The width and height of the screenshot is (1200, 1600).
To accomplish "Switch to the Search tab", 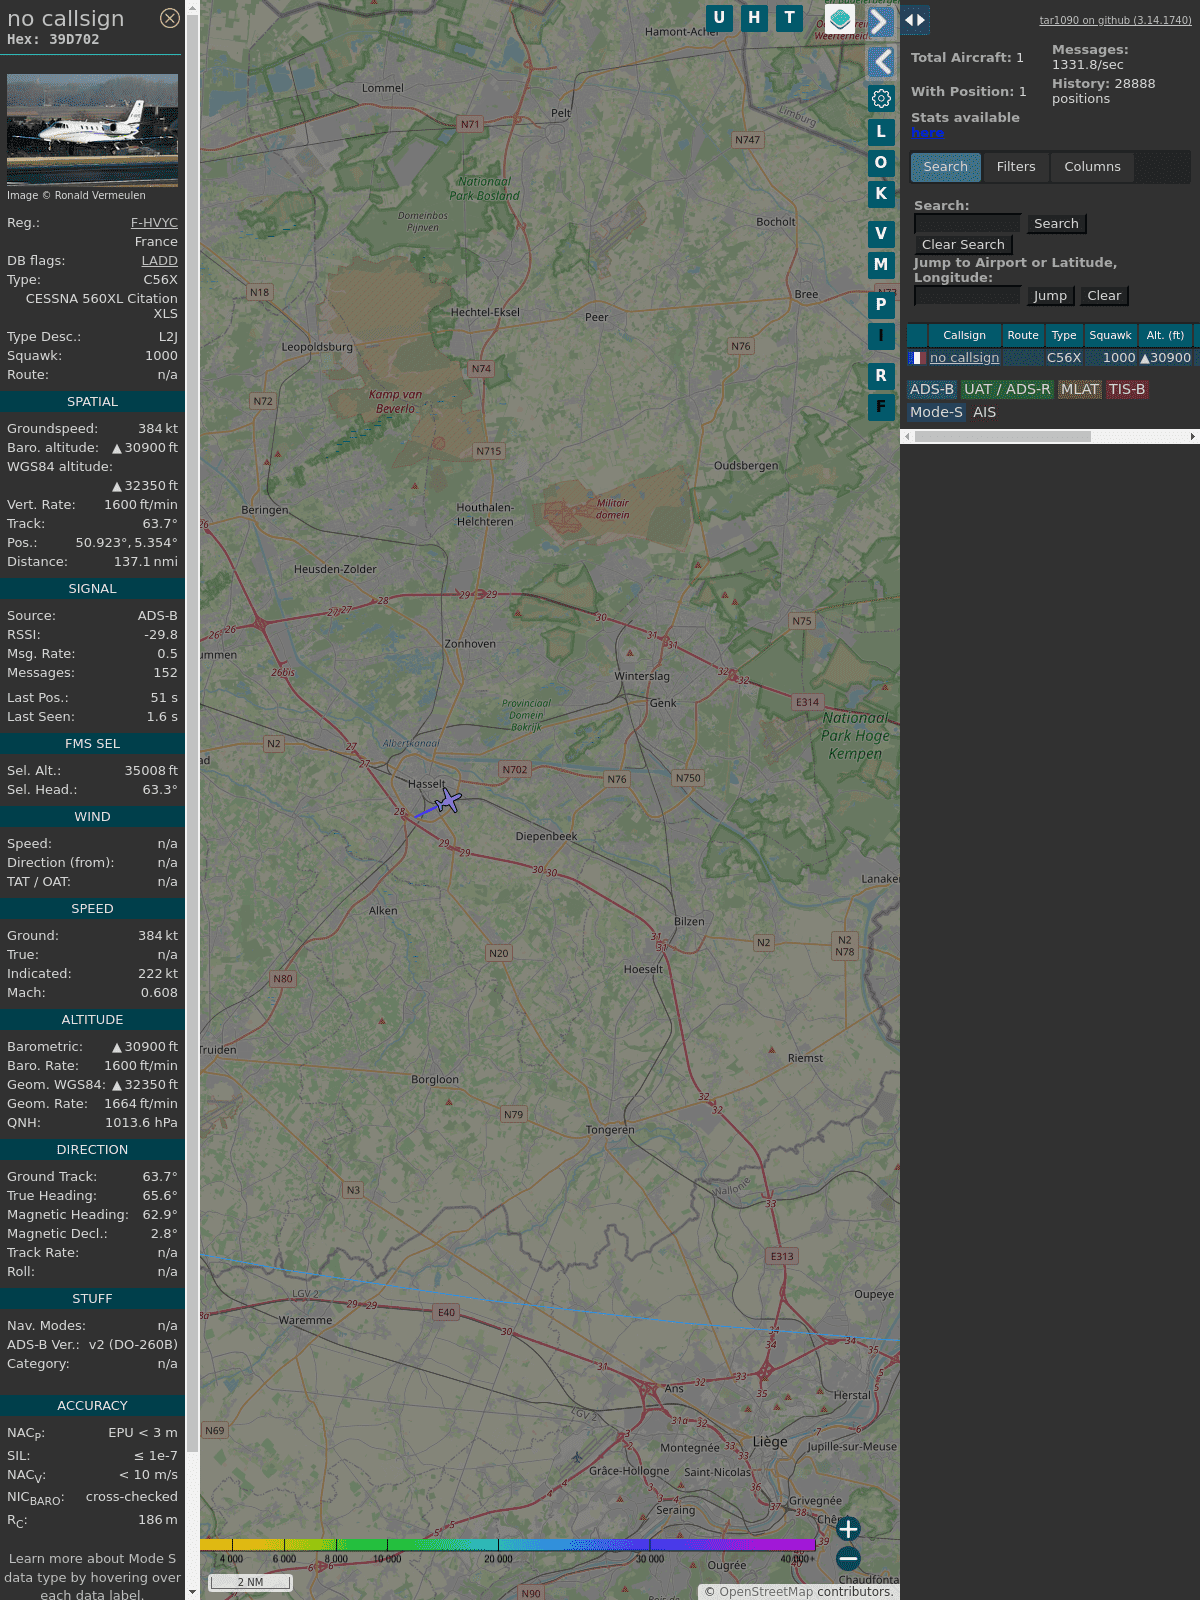I will (x=946, y=167).
